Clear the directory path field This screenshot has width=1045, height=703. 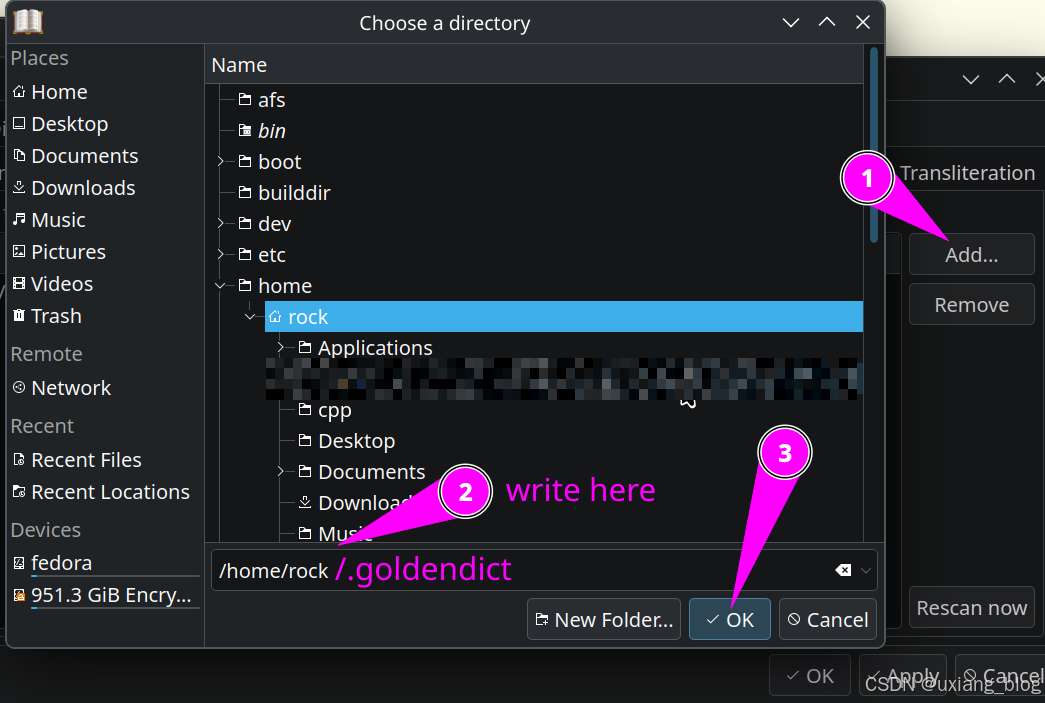pyautogui.click(x=843, y=570)
